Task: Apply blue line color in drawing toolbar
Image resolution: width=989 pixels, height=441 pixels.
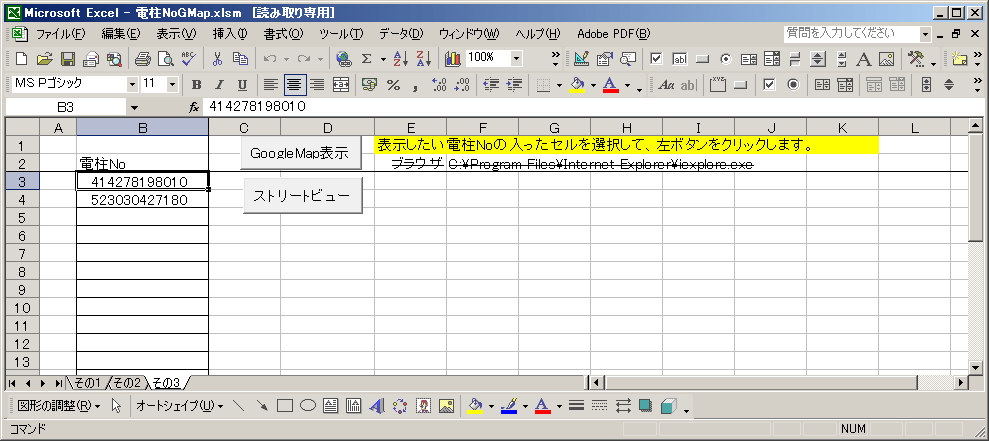Action: click(509, 406)
